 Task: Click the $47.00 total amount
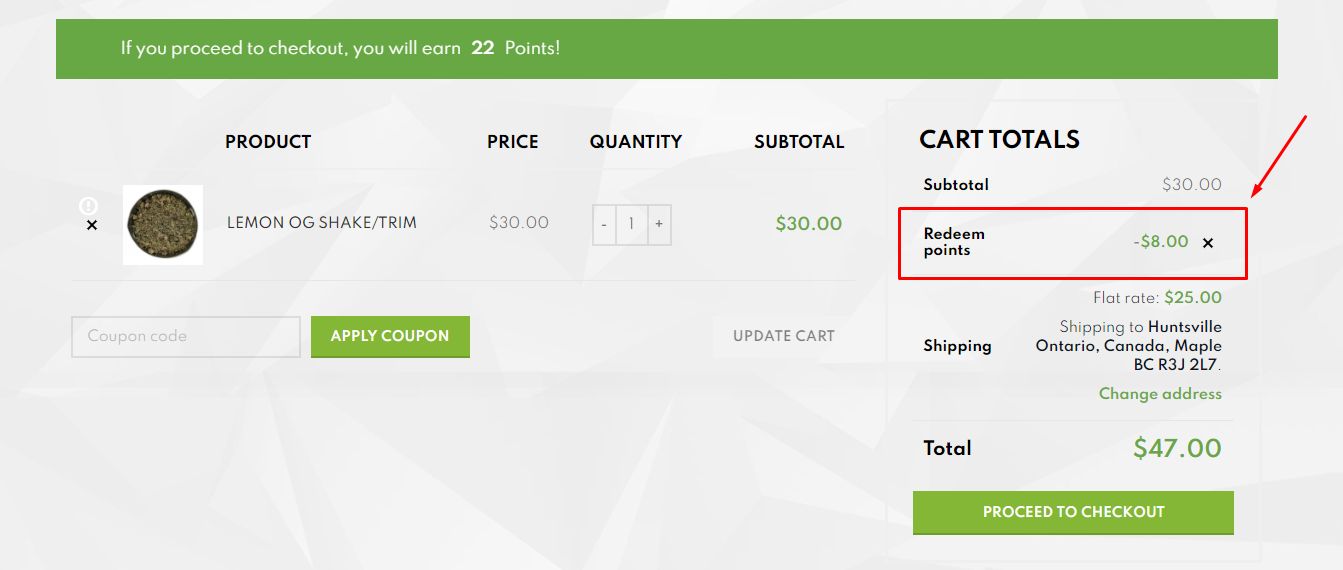1177,448
